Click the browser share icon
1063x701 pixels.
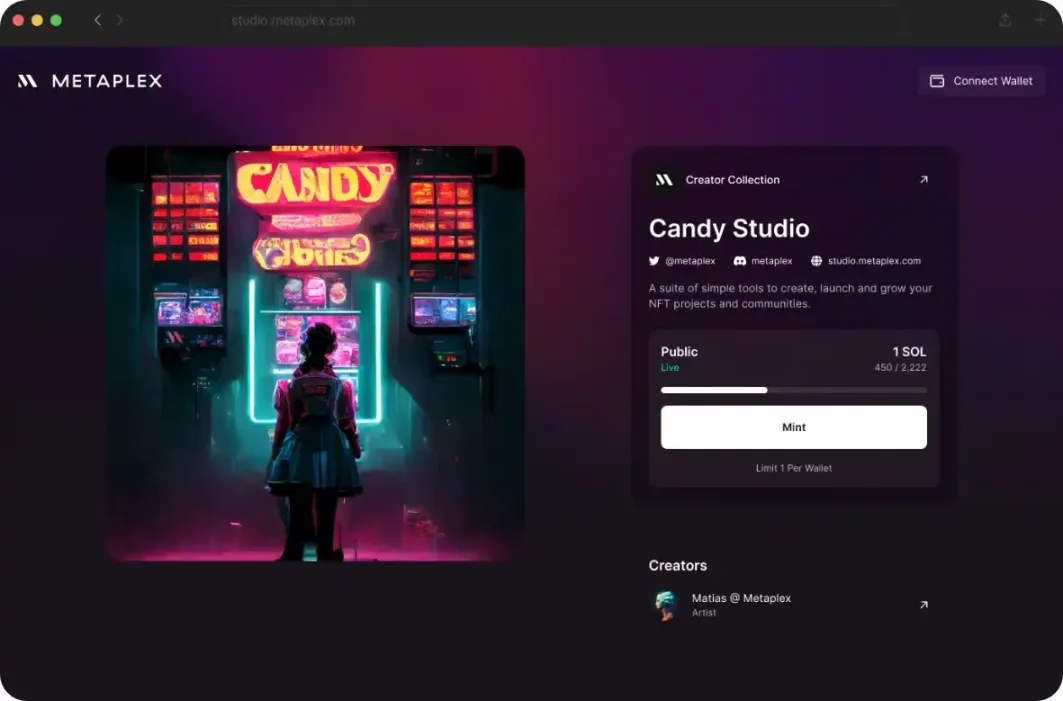pos(1005,20)
